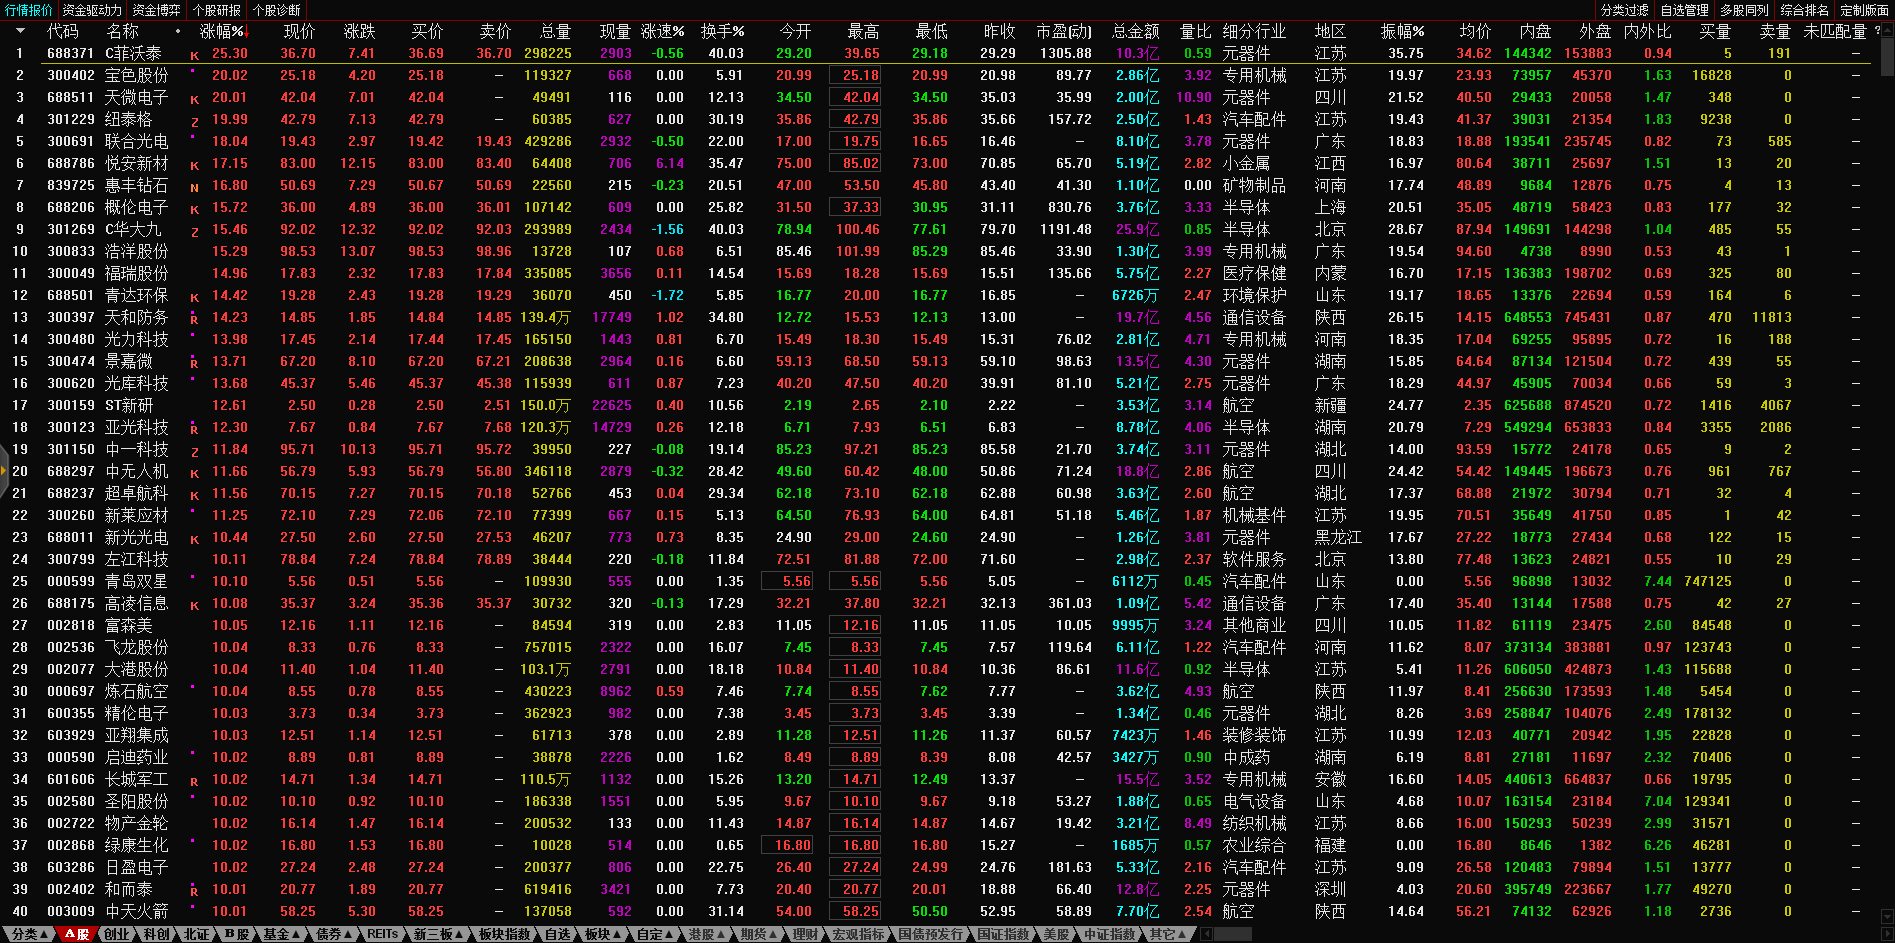Click the N marker beside 惠丰钻石
1895x943 pixels.
coord(195,187)
